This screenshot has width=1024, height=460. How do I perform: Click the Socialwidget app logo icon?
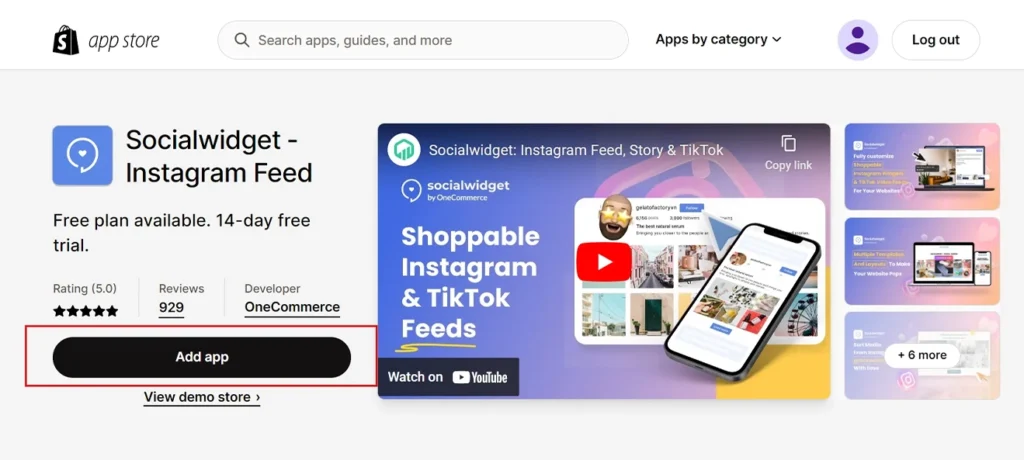coord(82,156)
